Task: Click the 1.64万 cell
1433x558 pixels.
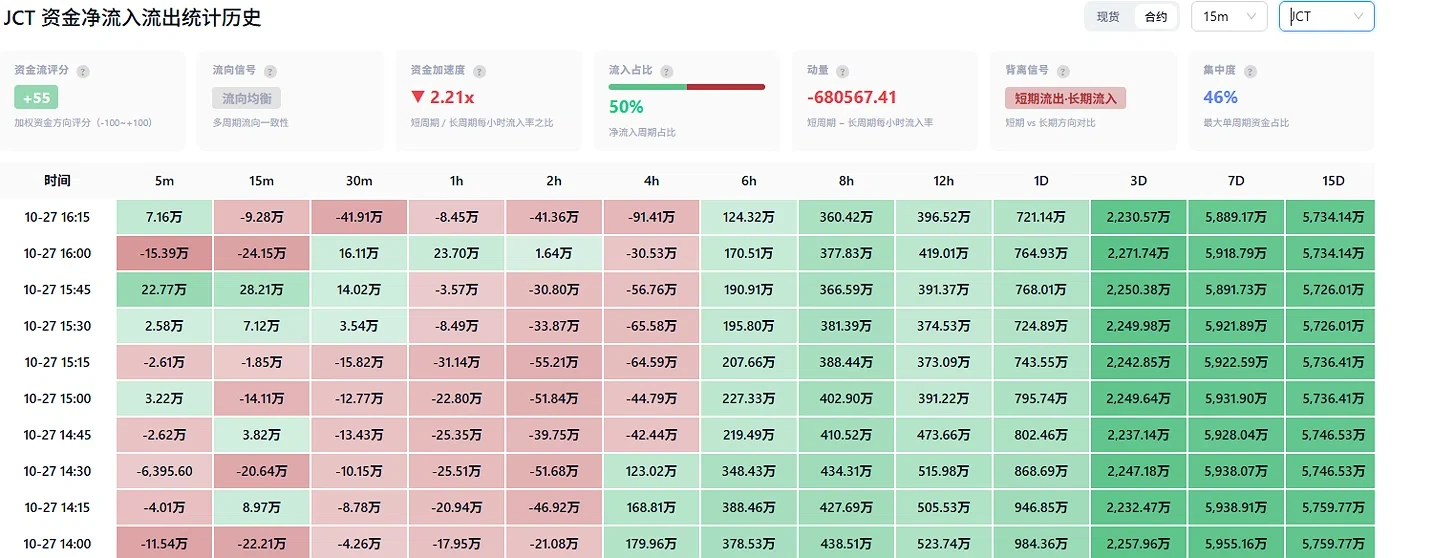Action: (x=554, y=253)
